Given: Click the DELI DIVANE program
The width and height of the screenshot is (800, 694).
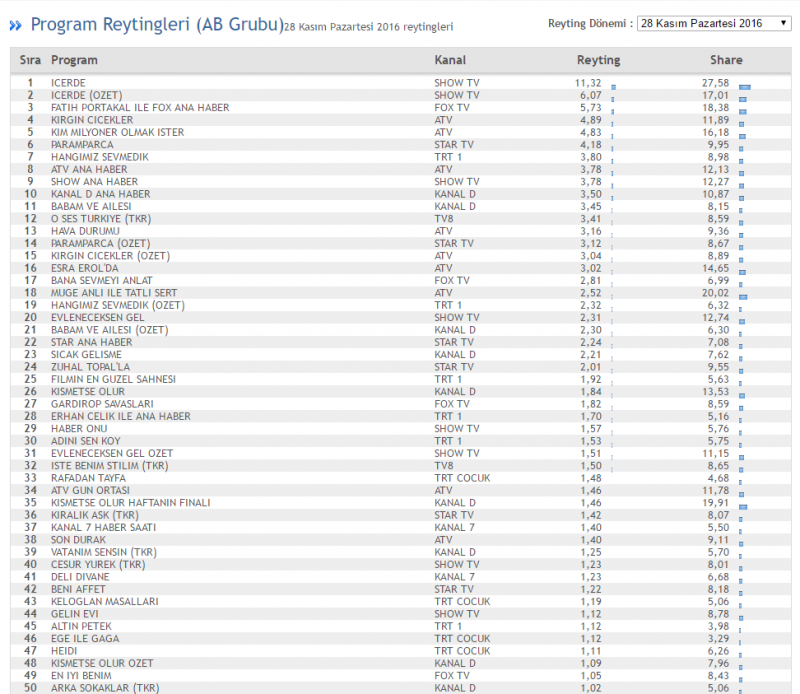Looking at the screenshot, I should [80, 577].
